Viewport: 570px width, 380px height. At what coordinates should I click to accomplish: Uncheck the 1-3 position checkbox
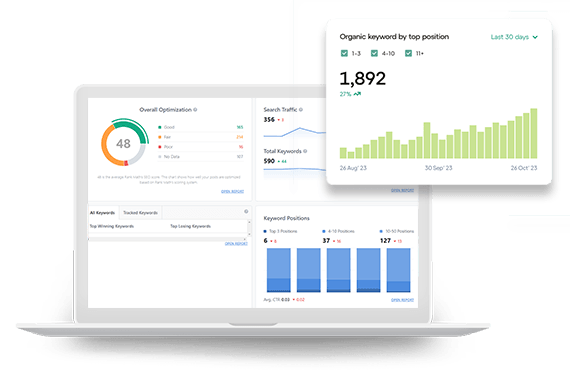coord(344,53)
